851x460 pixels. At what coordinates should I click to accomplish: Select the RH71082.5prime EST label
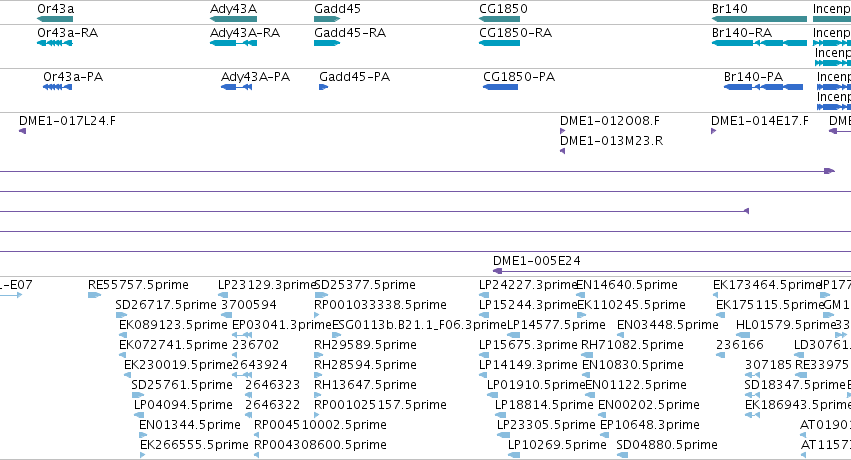[x=632, y=344]
